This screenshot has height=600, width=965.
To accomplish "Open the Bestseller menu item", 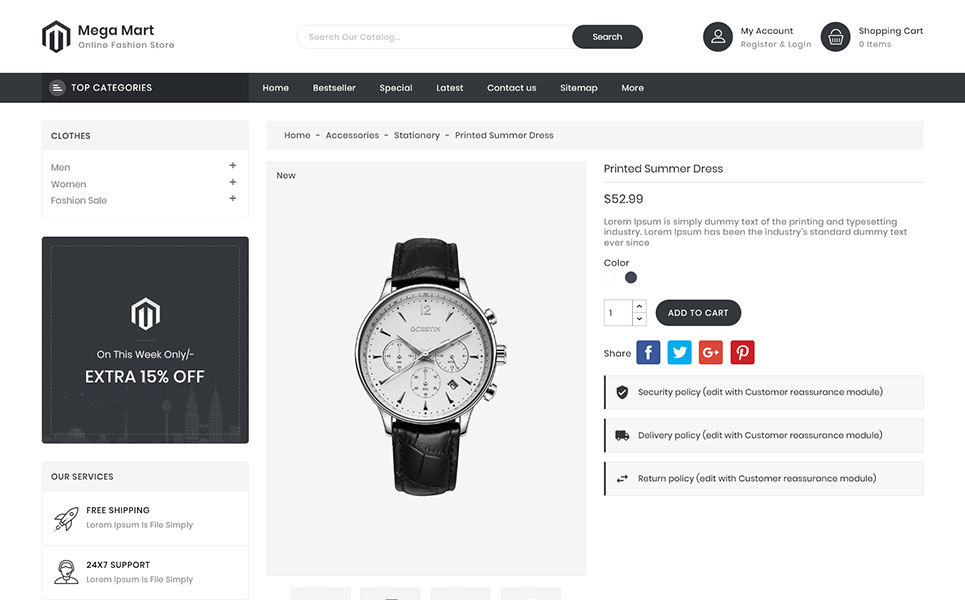I will point(334,88).
